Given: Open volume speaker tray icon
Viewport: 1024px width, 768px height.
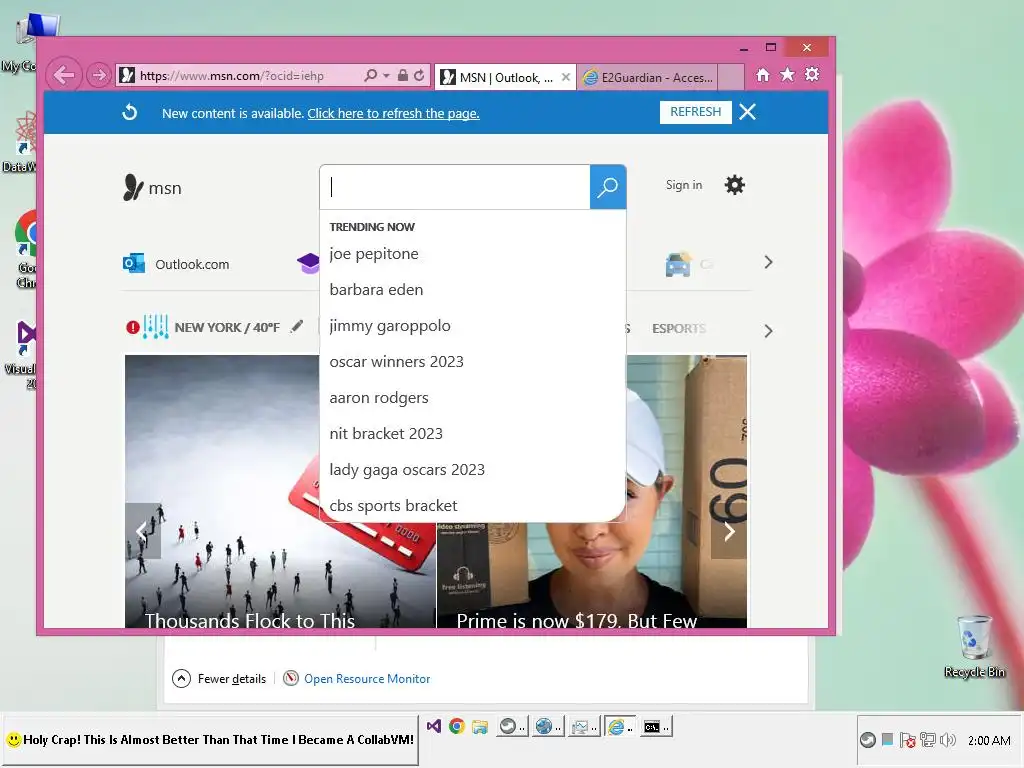Looking at the screenshot, I should (x=948, y=740).
